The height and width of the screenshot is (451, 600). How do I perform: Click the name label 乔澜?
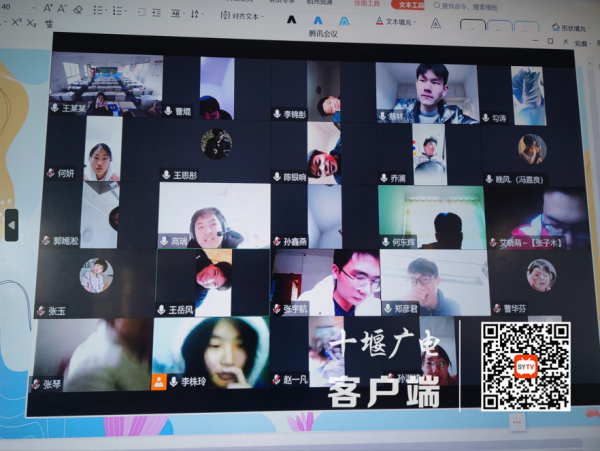398,178
